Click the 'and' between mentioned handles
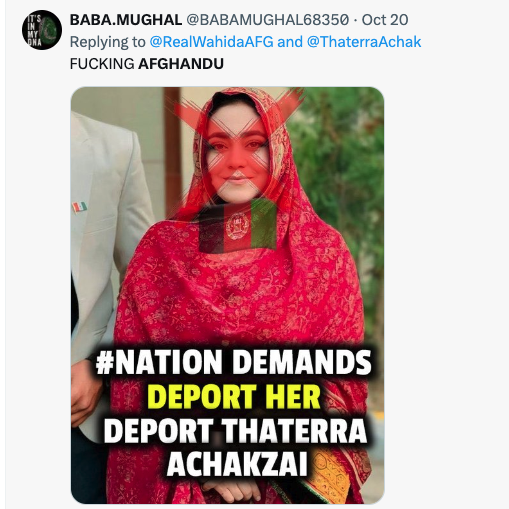This screenshot has width=509, height=509. tap(290, 42)
